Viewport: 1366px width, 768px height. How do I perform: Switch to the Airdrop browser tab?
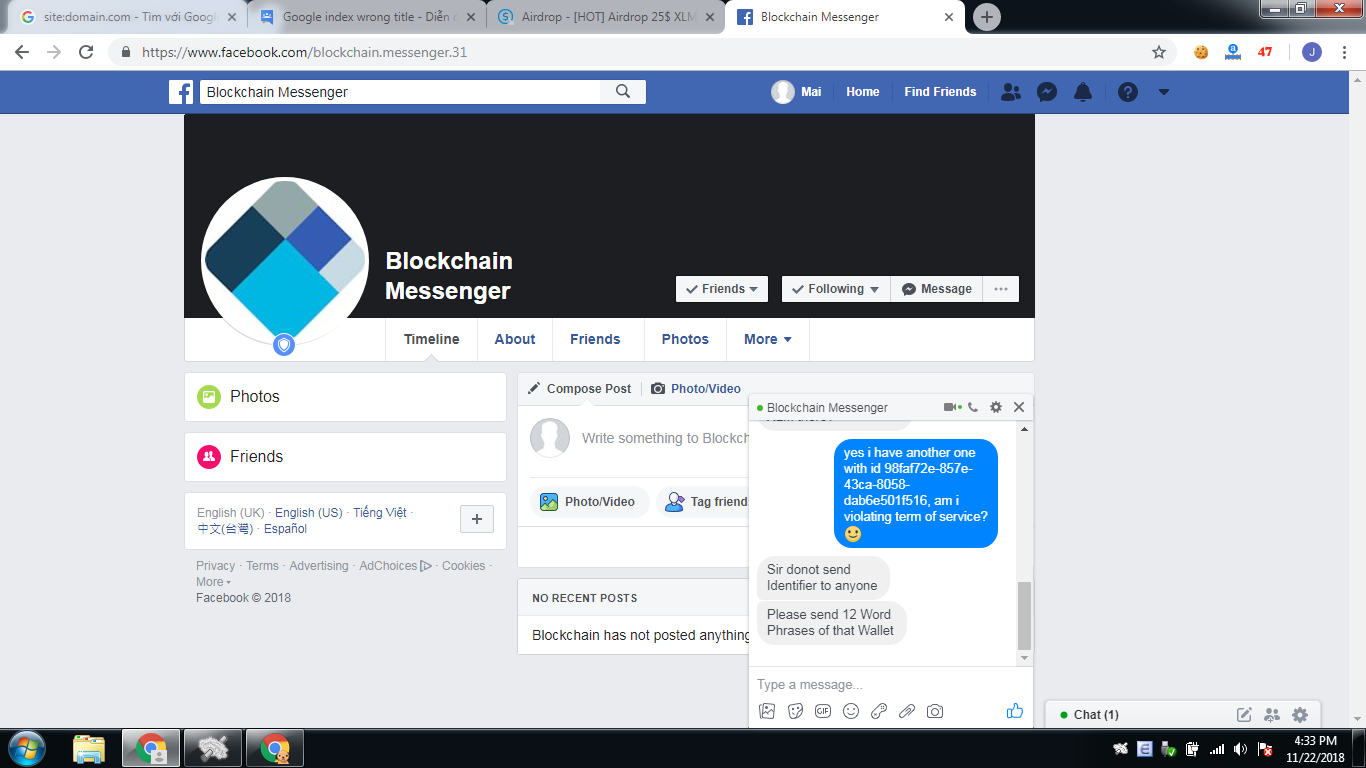(x=607, y=17)
